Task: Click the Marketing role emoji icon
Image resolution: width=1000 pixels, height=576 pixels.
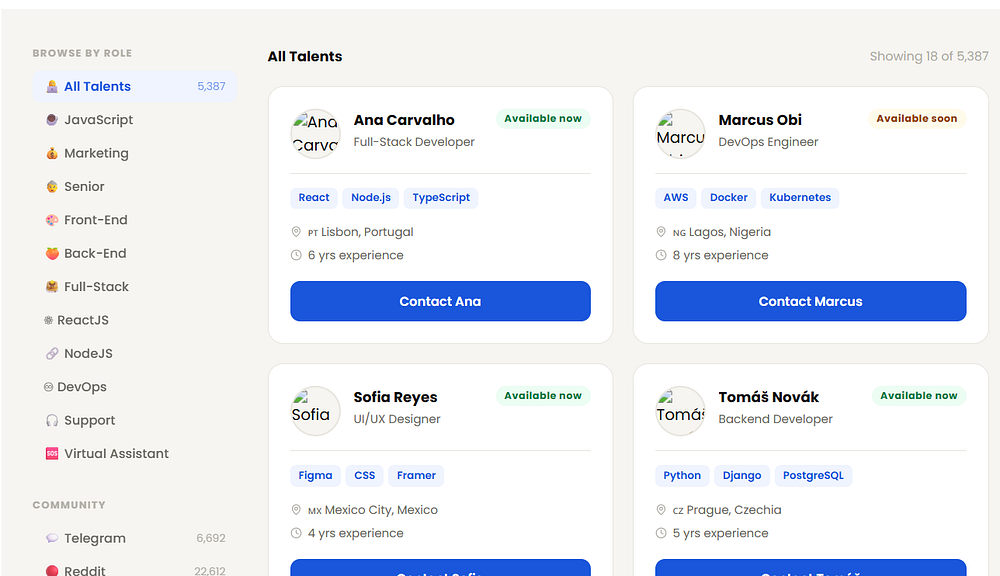Action: pyautogui.click(x=52, y=154)
